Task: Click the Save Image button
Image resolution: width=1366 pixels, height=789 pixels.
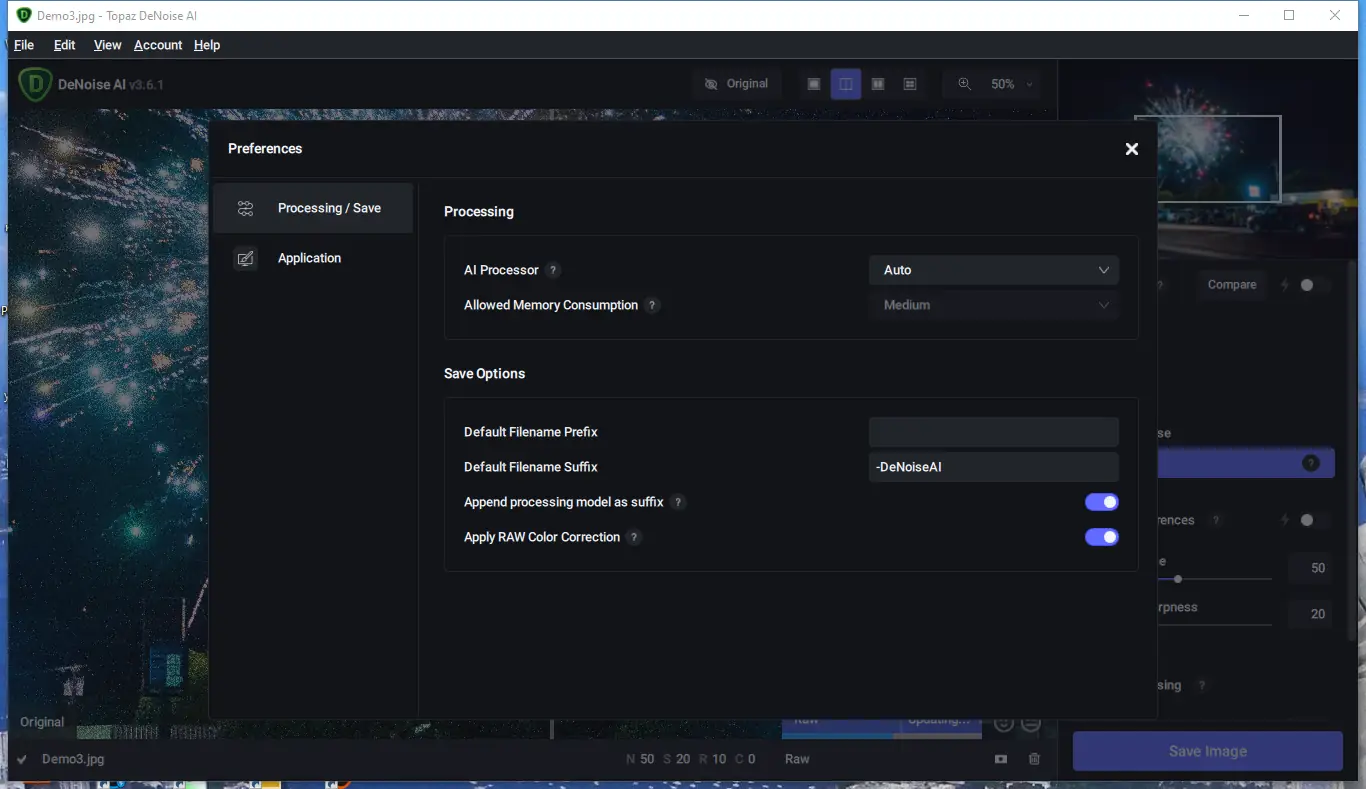Action: click(1208, 751)
